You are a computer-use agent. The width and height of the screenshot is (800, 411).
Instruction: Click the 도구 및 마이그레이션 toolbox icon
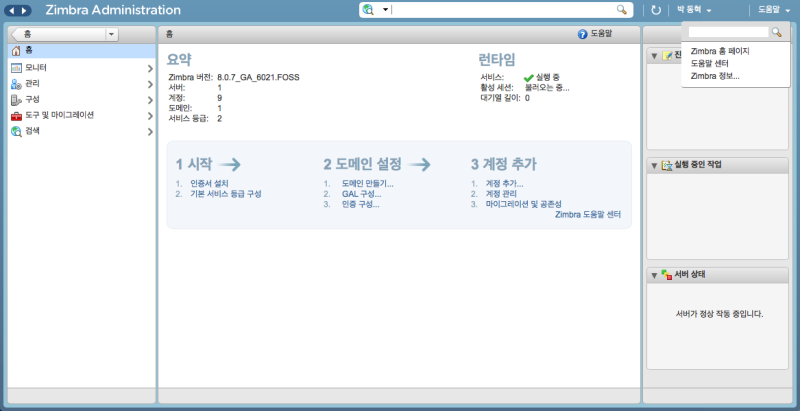[16, 116]
